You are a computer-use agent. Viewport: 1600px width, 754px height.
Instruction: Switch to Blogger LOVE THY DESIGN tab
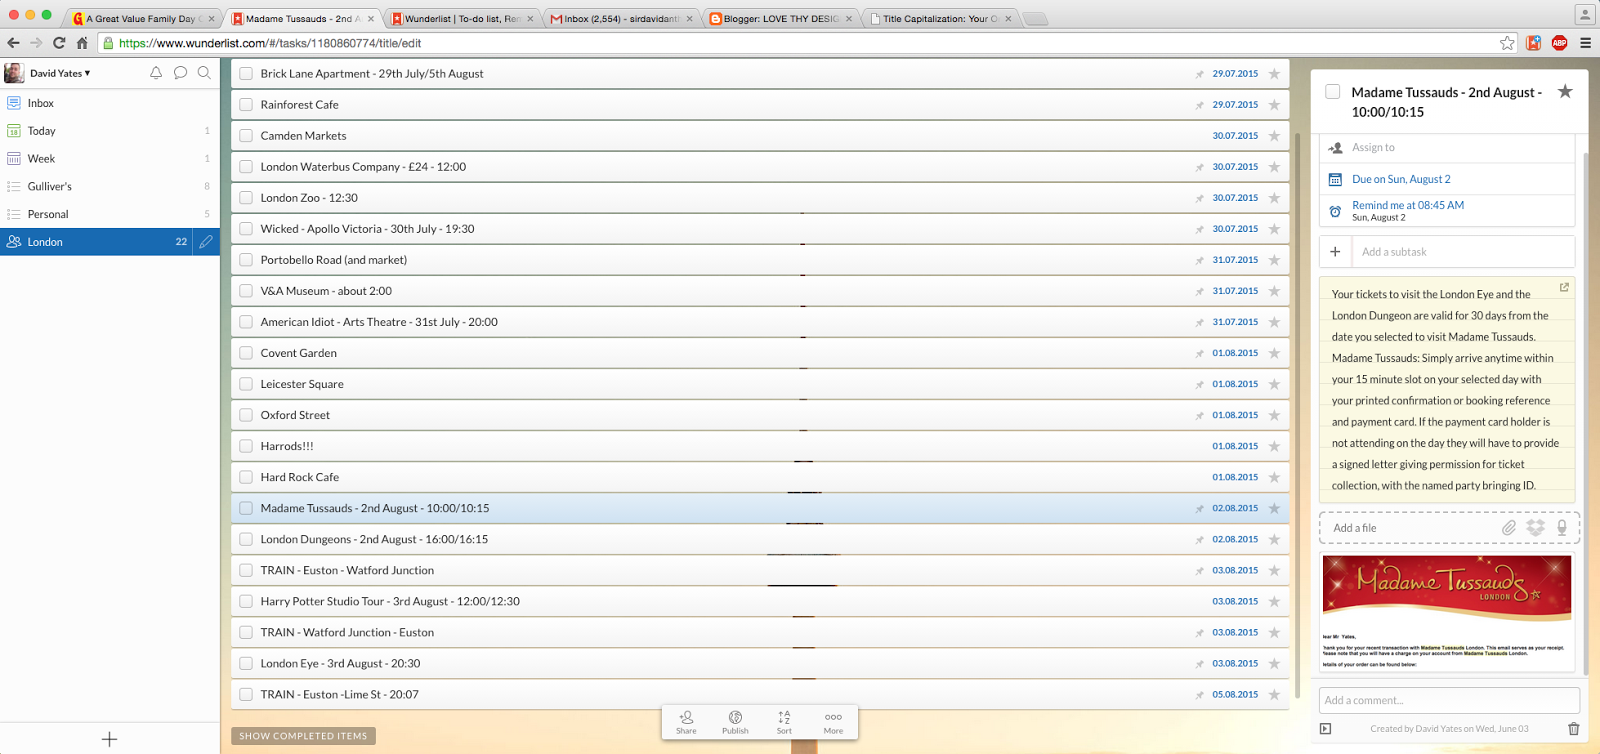point(780,18)
